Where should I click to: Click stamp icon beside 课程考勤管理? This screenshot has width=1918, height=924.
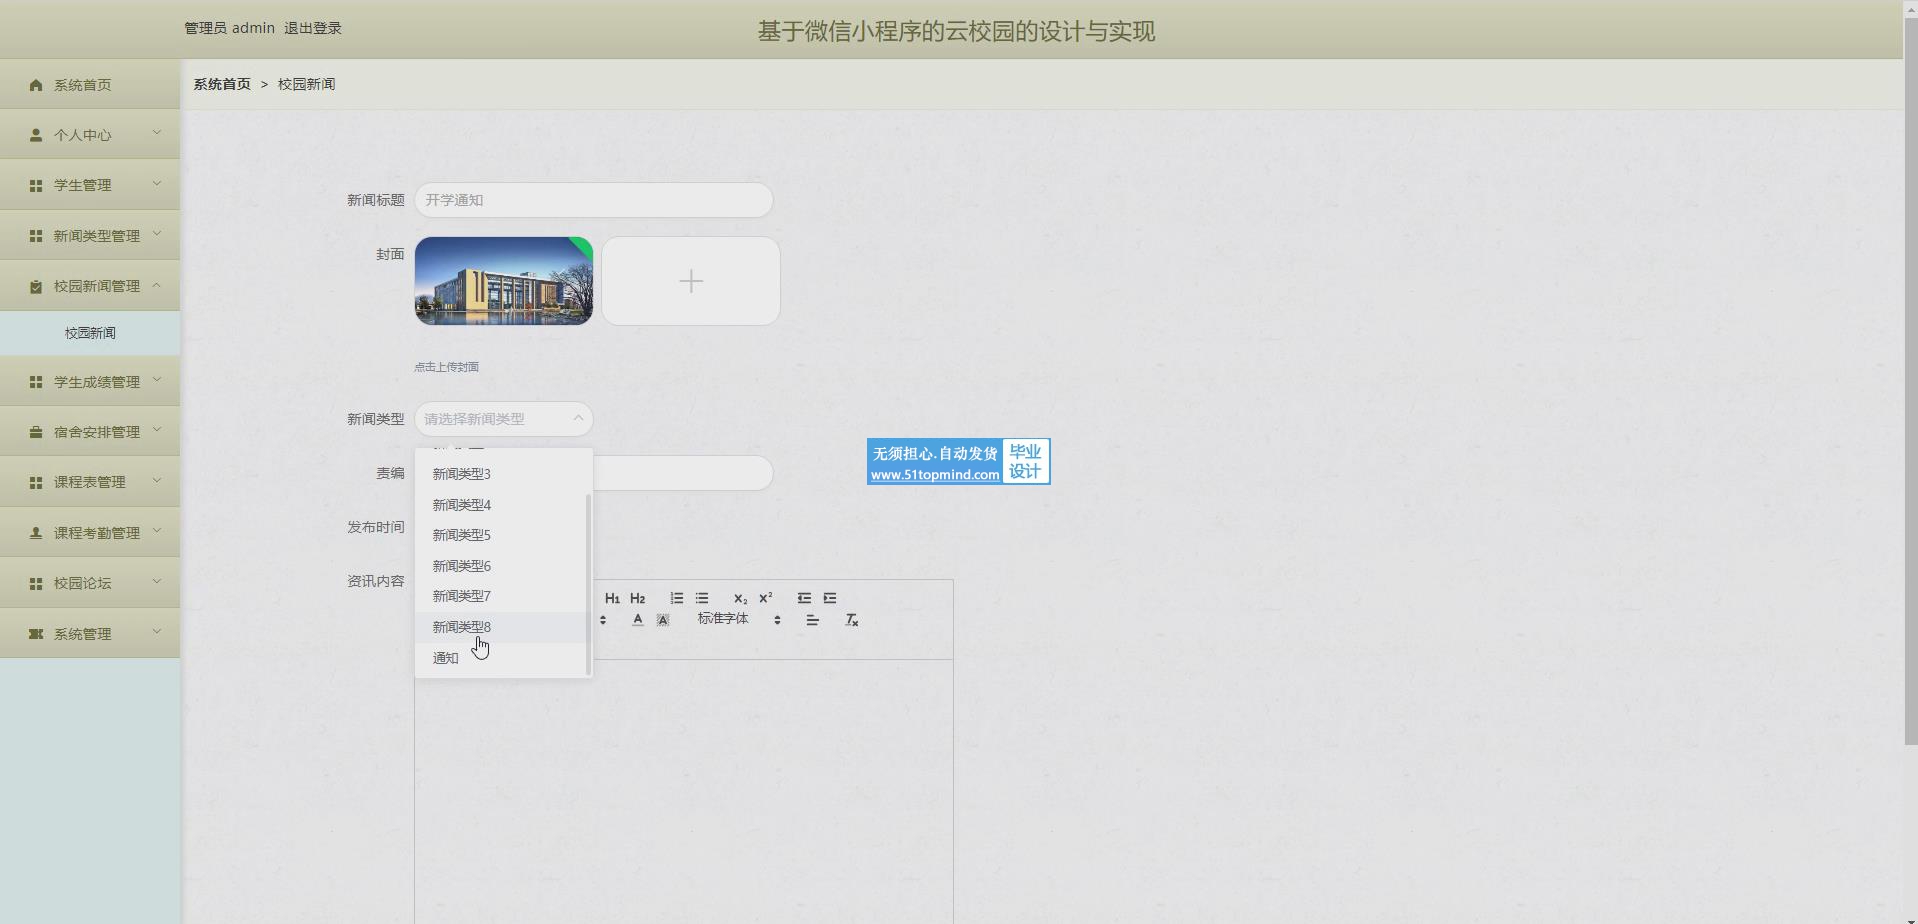[36, 533]
